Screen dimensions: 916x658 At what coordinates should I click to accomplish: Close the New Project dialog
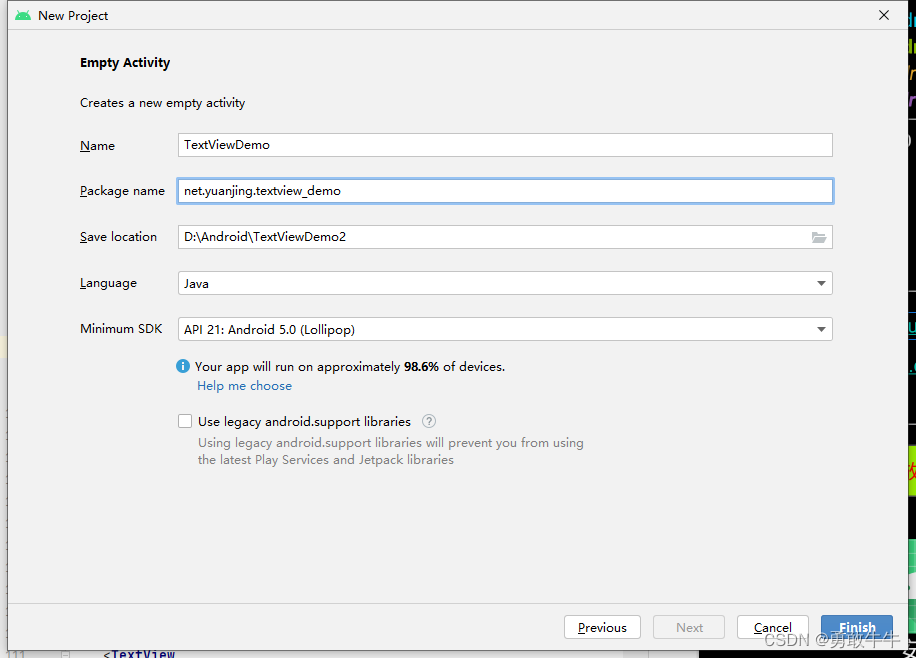pos(884,16)
